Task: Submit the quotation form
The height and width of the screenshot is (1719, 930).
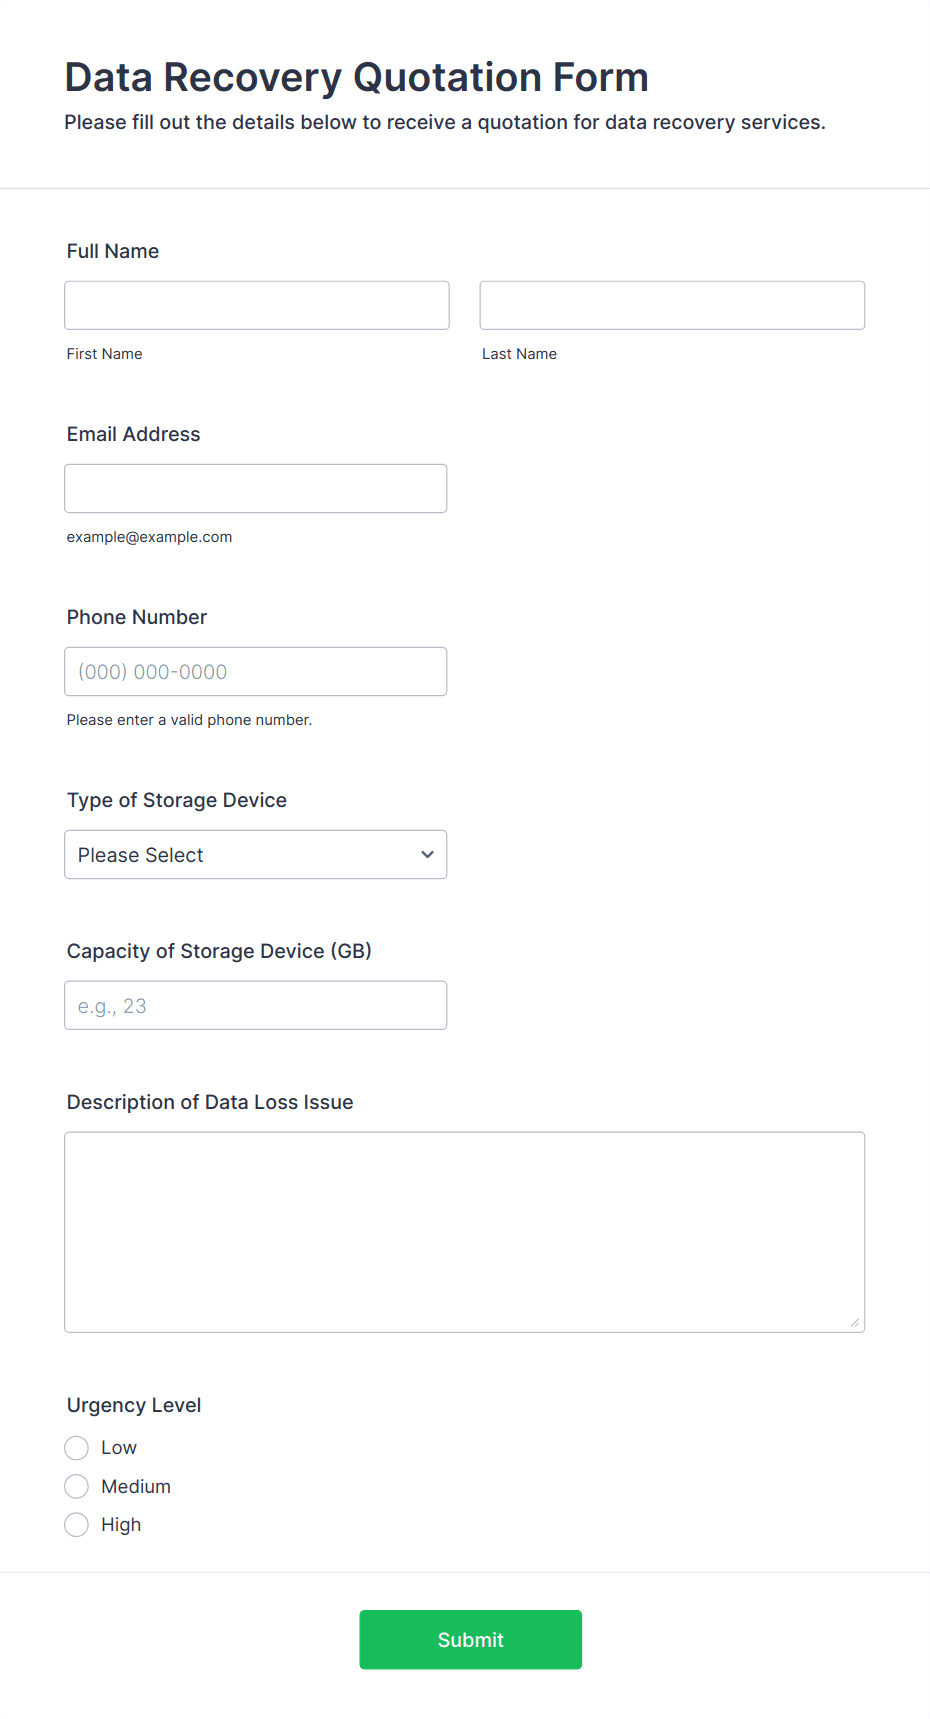Action: click(x=471, y=1639)
